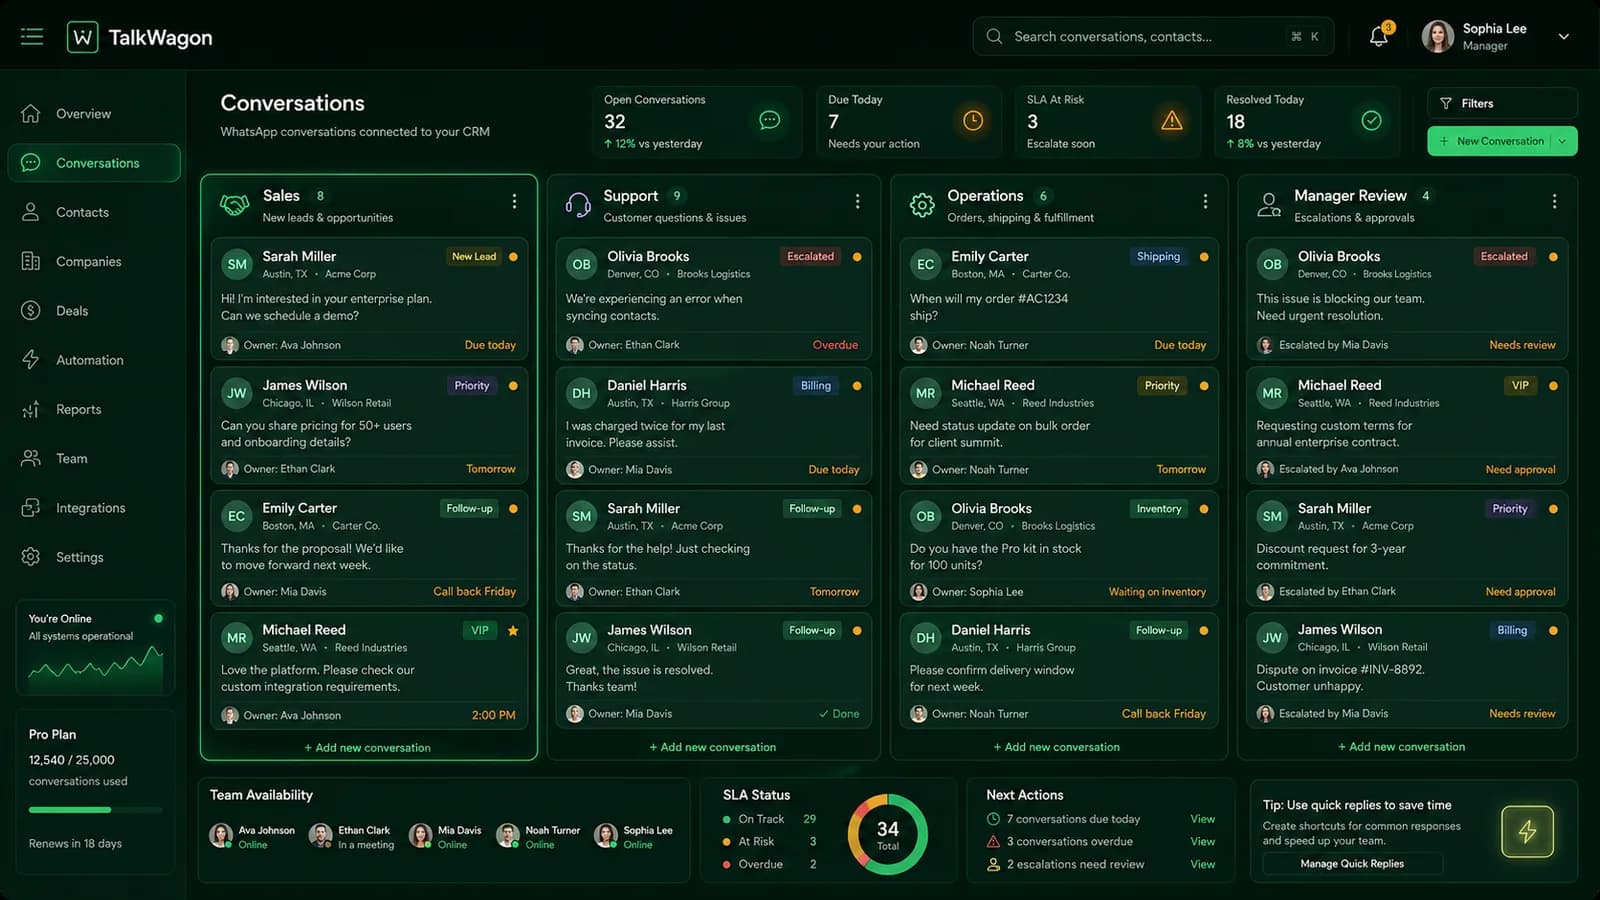The width and height of the screenshot is (1600, 900).
Task: Click the Open Conversations chat bubble icon
Action: [769, 121]
